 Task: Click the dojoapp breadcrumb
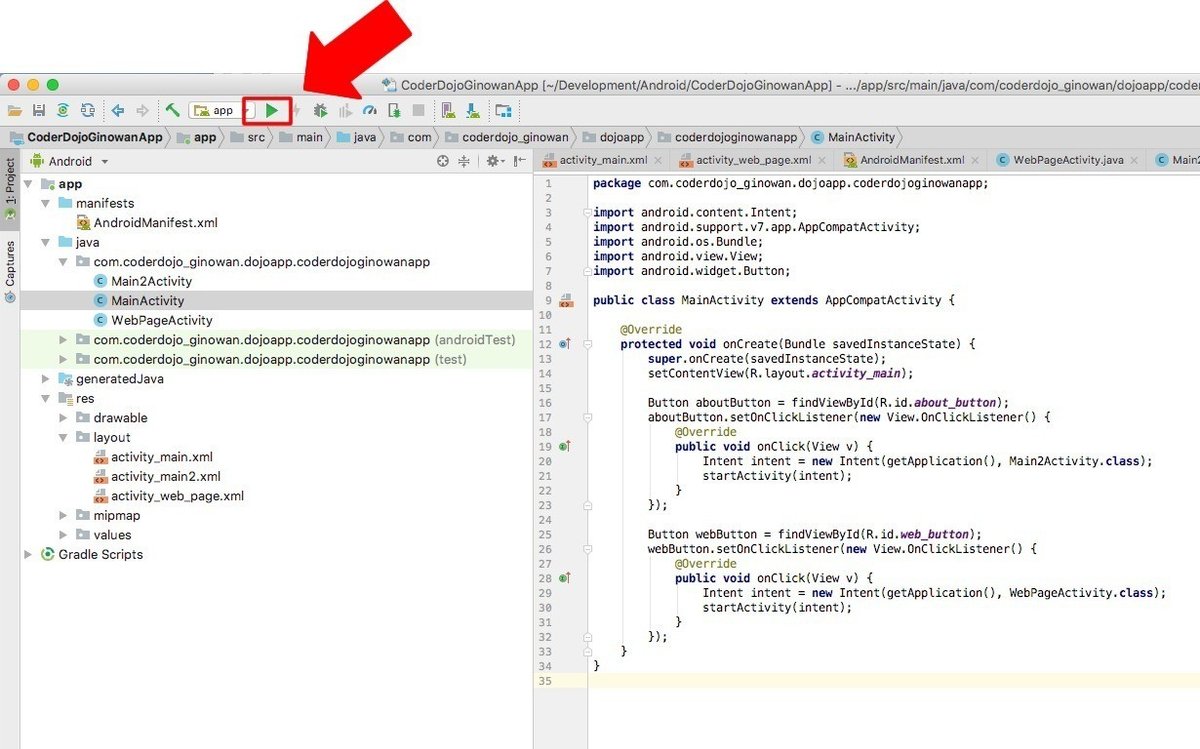(612, 137)
